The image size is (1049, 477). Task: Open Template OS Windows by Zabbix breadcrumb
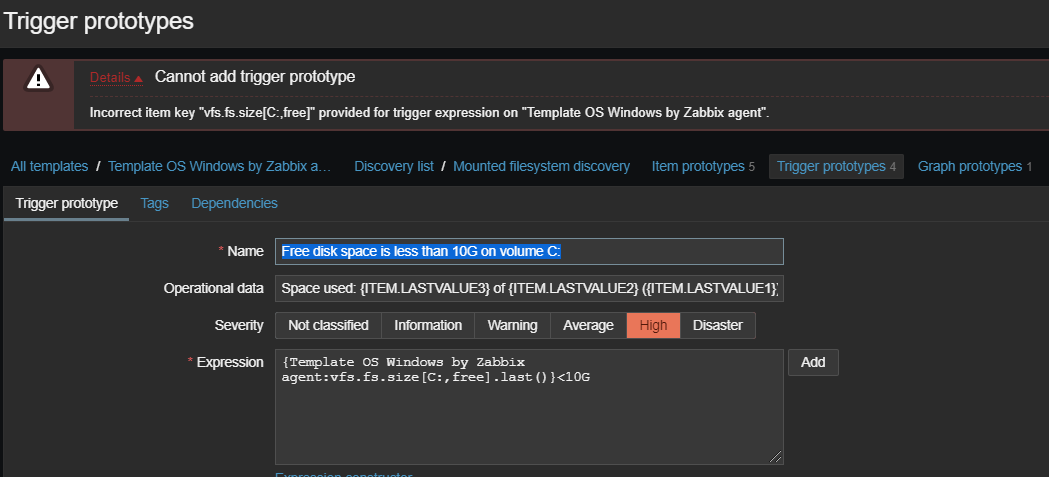219,166
